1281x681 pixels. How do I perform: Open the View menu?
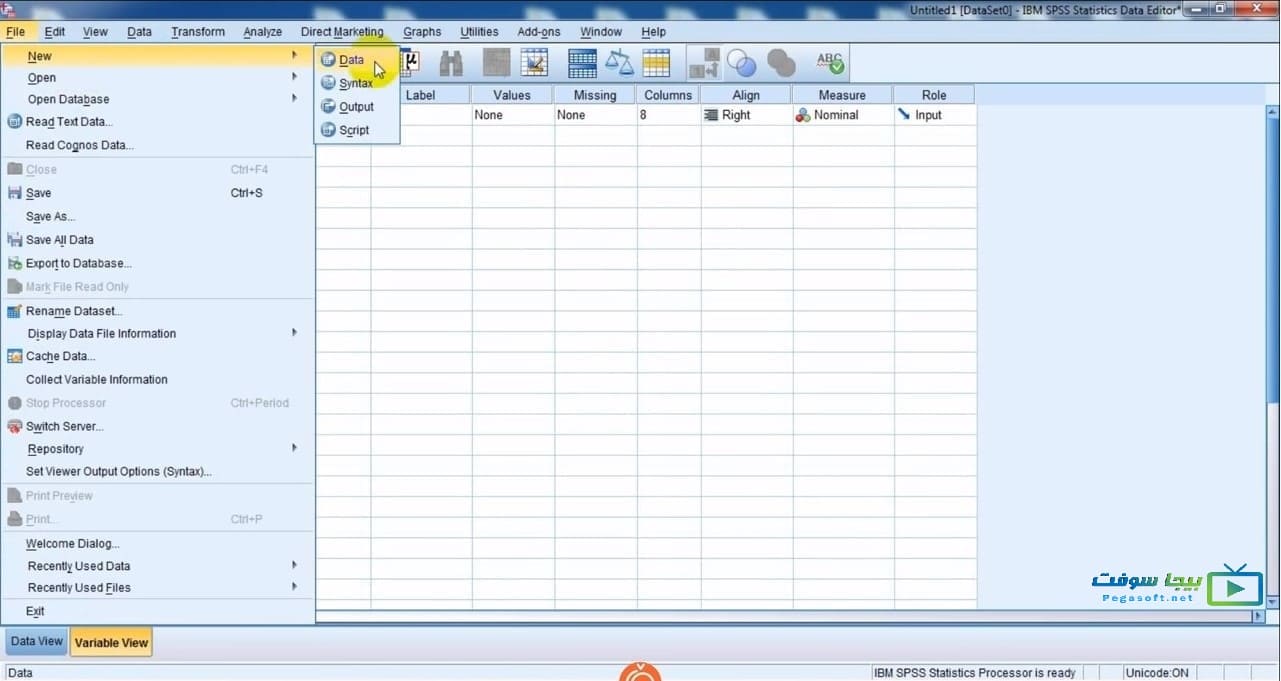click(95, 32)
